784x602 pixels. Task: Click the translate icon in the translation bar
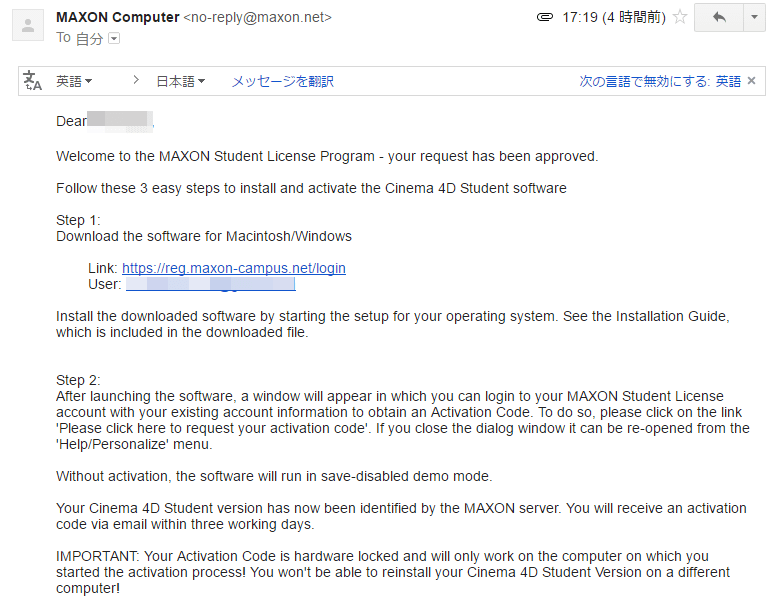point(32,81)
